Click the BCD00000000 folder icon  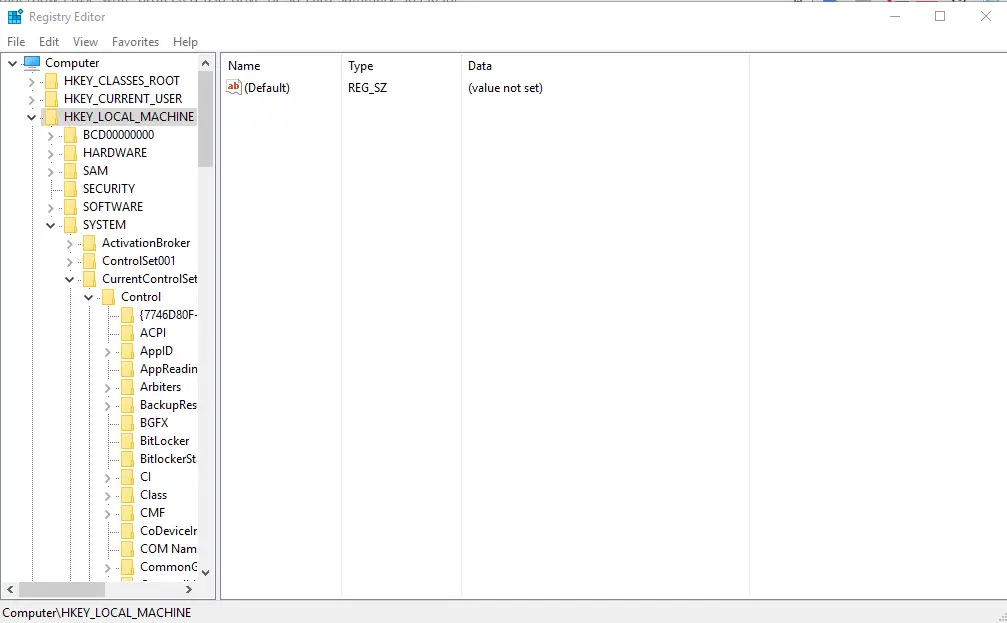pyautogui.click(x=71, y=135)
